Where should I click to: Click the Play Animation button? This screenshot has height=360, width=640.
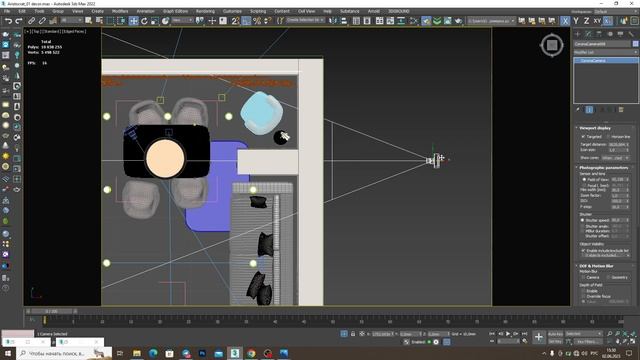pos(508,334)
